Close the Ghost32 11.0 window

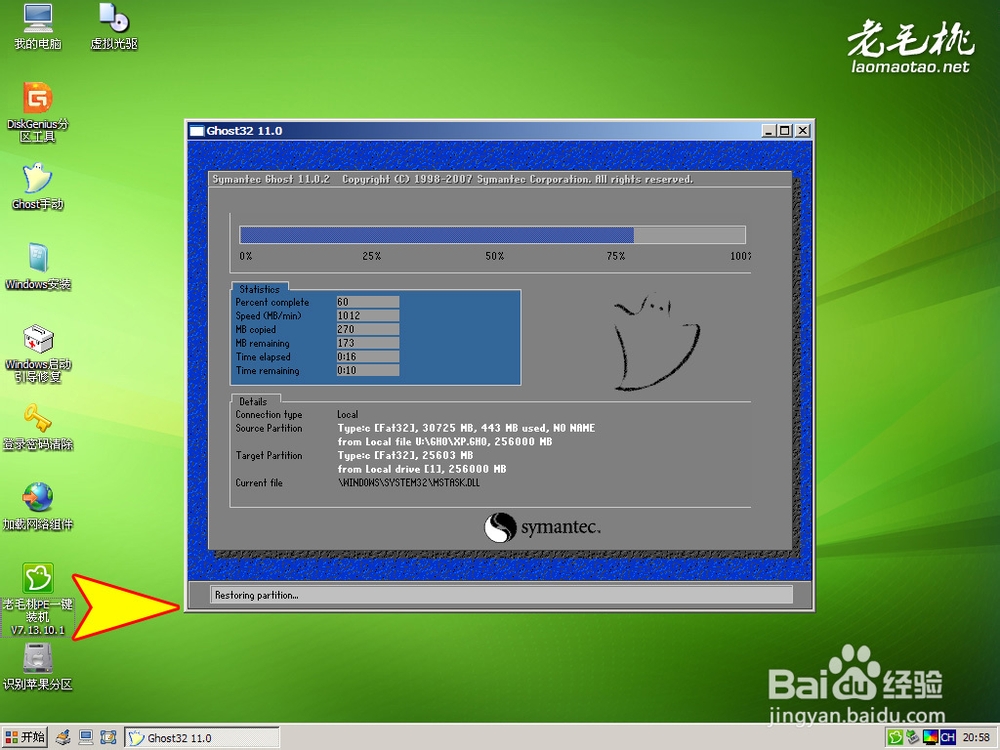(x=803, y=131)
